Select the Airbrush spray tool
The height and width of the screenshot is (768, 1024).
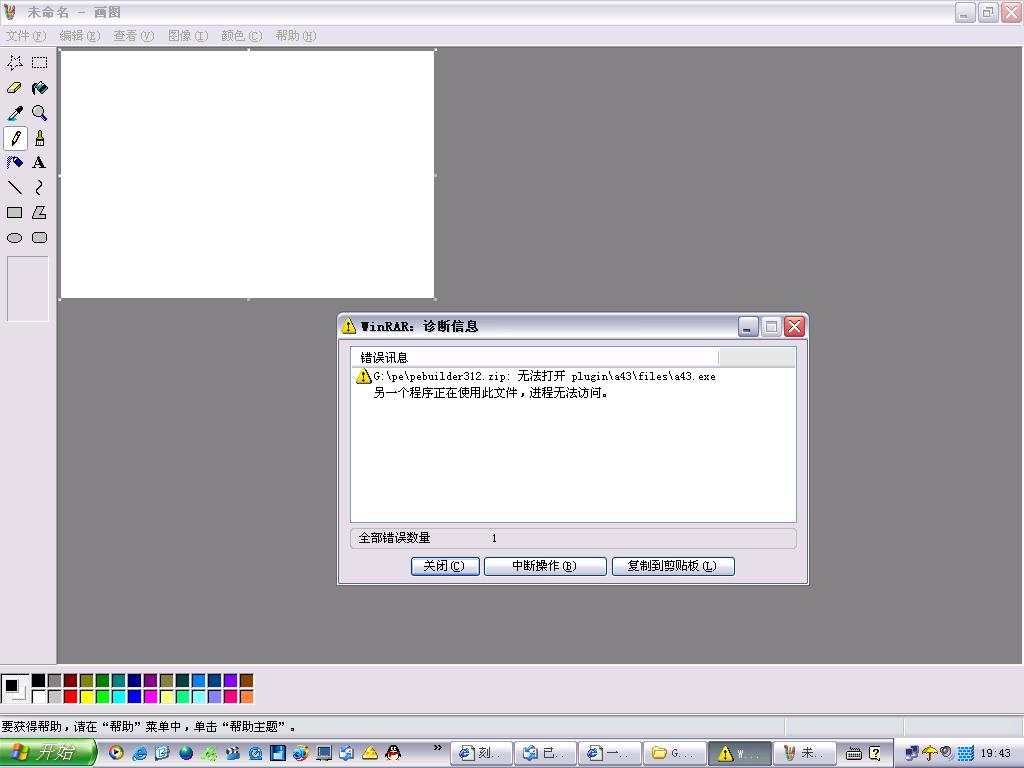click(x=15, y=163)
